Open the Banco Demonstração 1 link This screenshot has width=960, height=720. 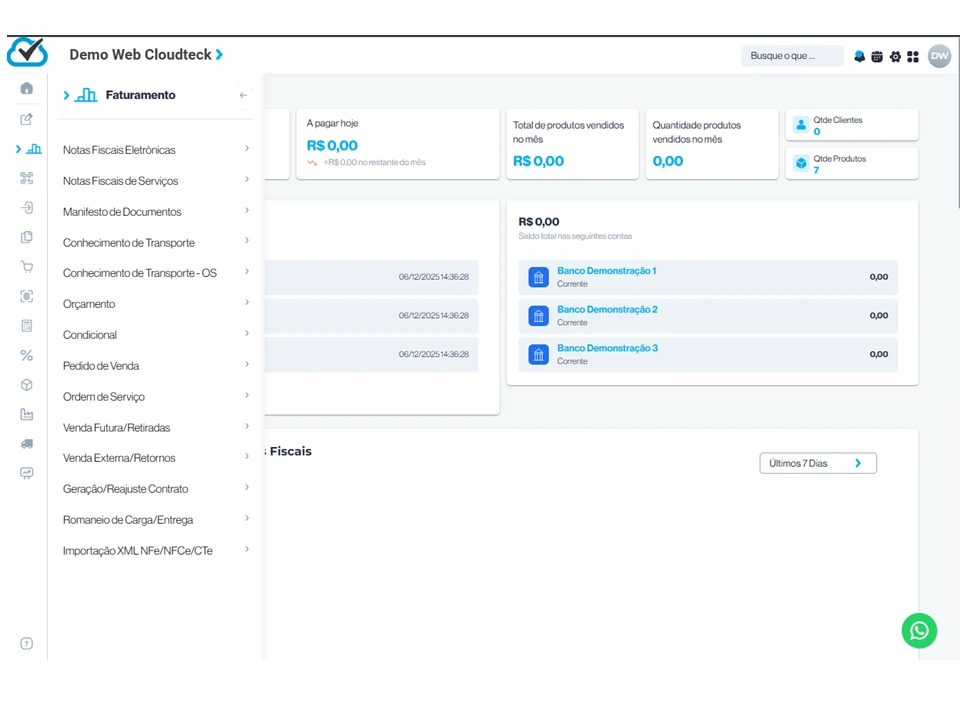pos(606,271)
